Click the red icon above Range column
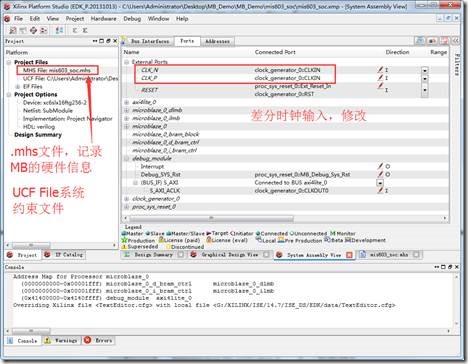The image size is (468, 364). pos(444,41)
